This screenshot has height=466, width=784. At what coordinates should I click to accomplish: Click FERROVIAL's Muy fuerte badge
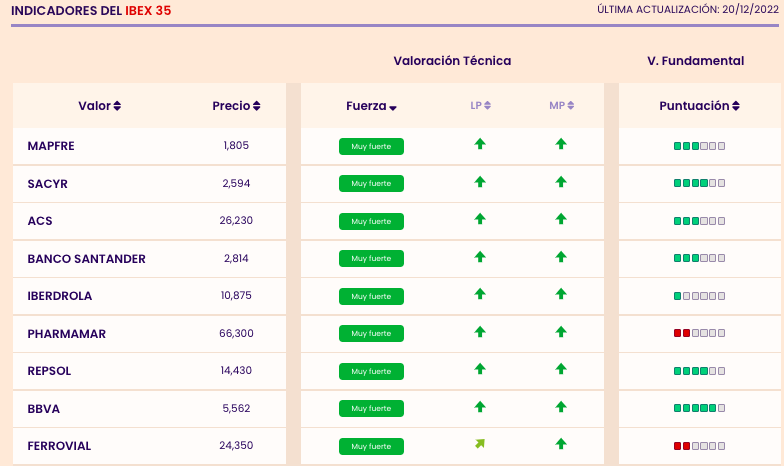pyautogui.click(x=371, y=446)
